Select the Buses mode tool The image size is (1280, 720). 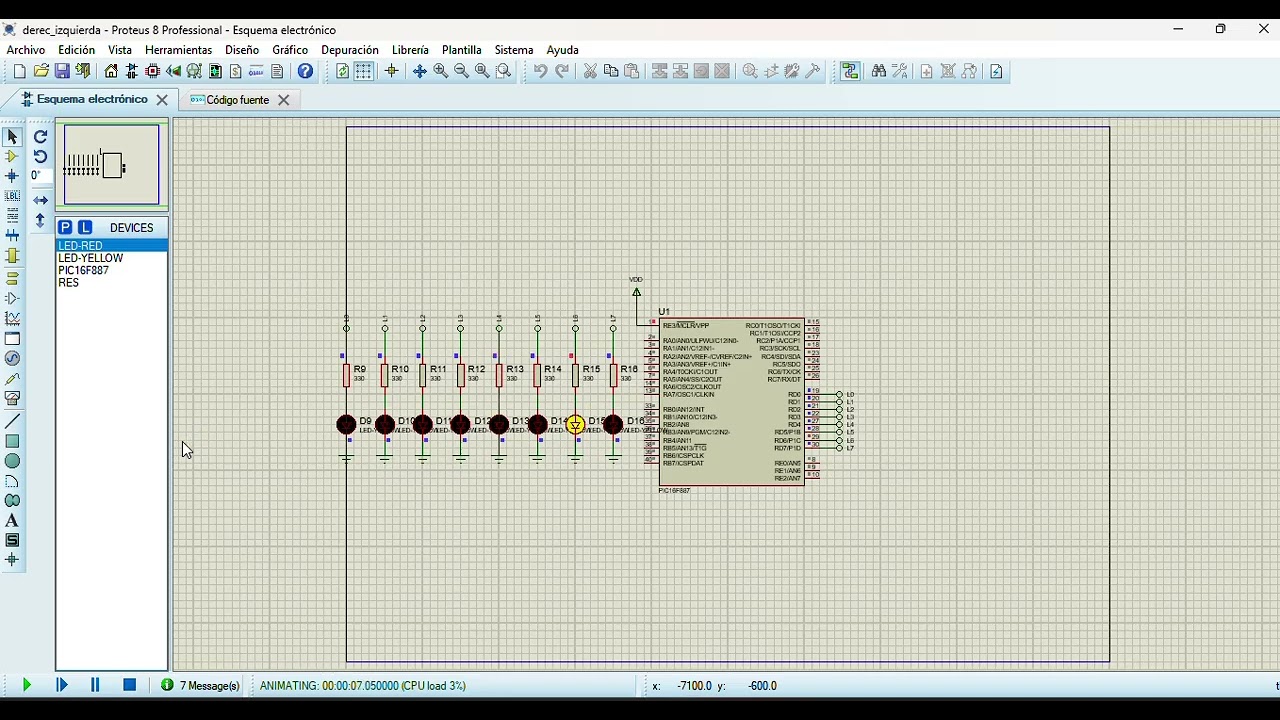click(12, 236)
